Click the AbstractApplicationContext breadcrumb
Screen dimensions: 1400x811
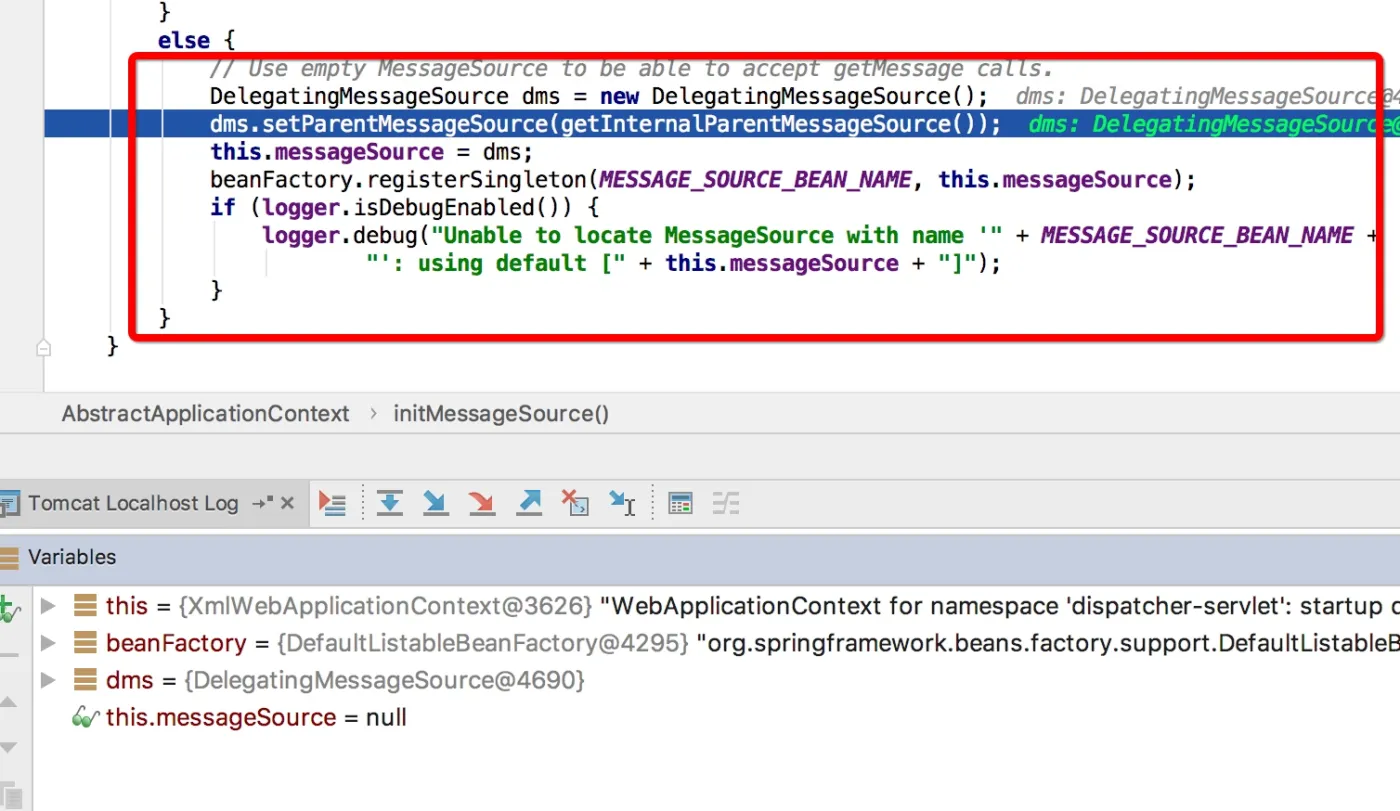click(x=205, y=414)
